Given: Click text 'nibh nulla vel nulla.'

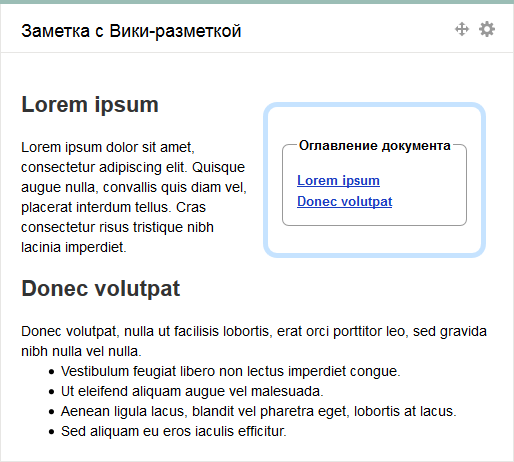Looking at the screenshot, I should click(x=81, y=351).
